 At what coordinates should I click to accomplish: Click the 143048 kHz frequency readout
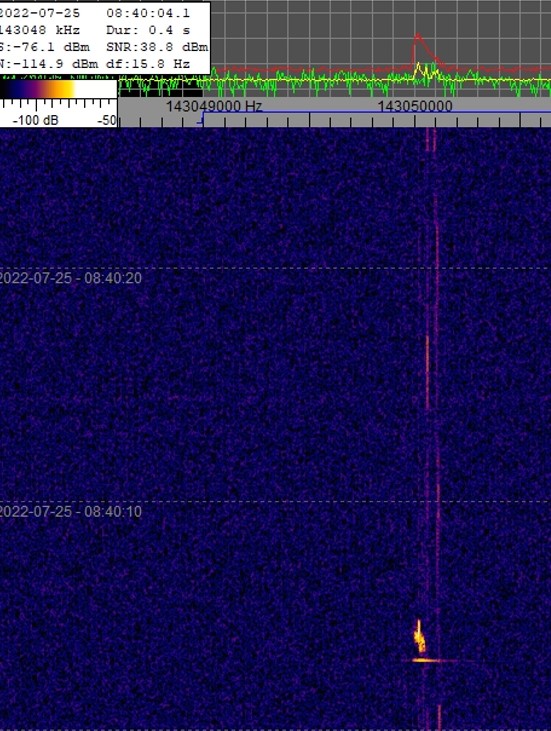[40, 30]
